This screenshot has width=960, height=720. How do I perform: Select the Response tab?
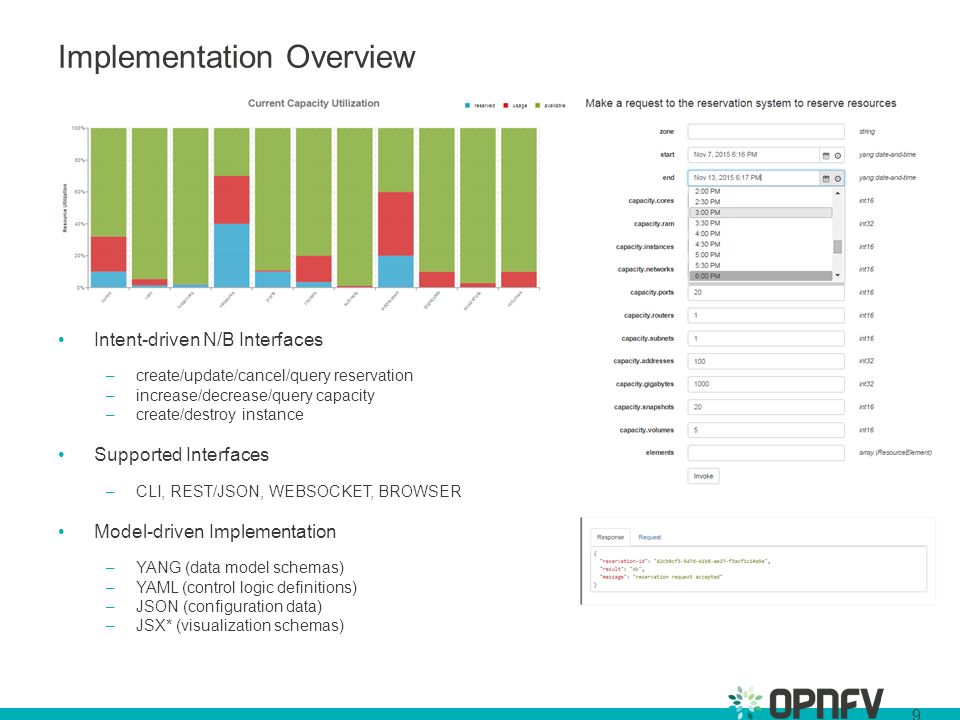(610, 537)
